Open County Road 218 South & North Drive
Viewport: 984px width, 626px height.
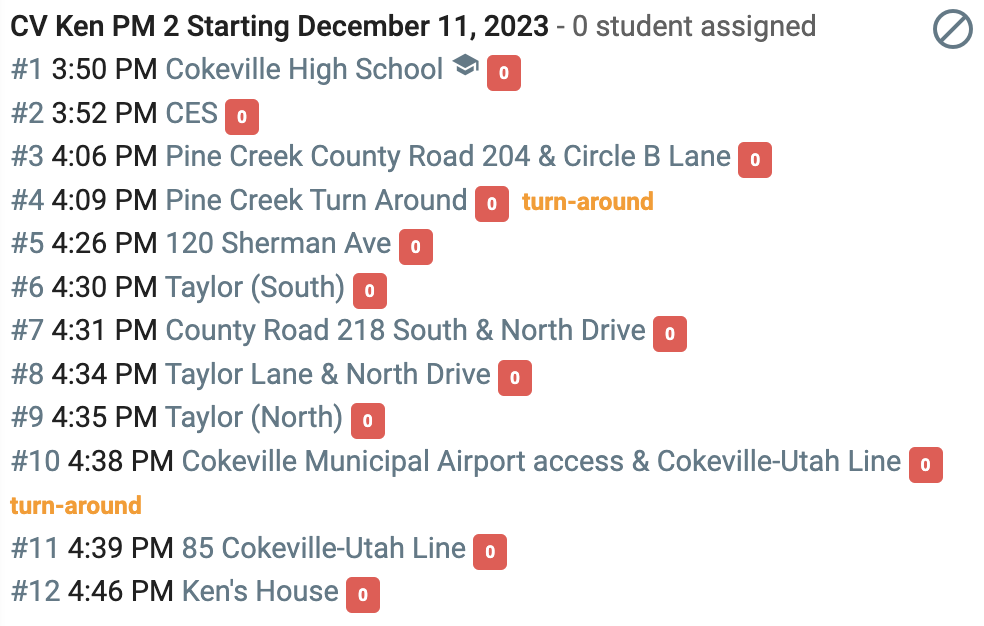(x=405, y=331)
